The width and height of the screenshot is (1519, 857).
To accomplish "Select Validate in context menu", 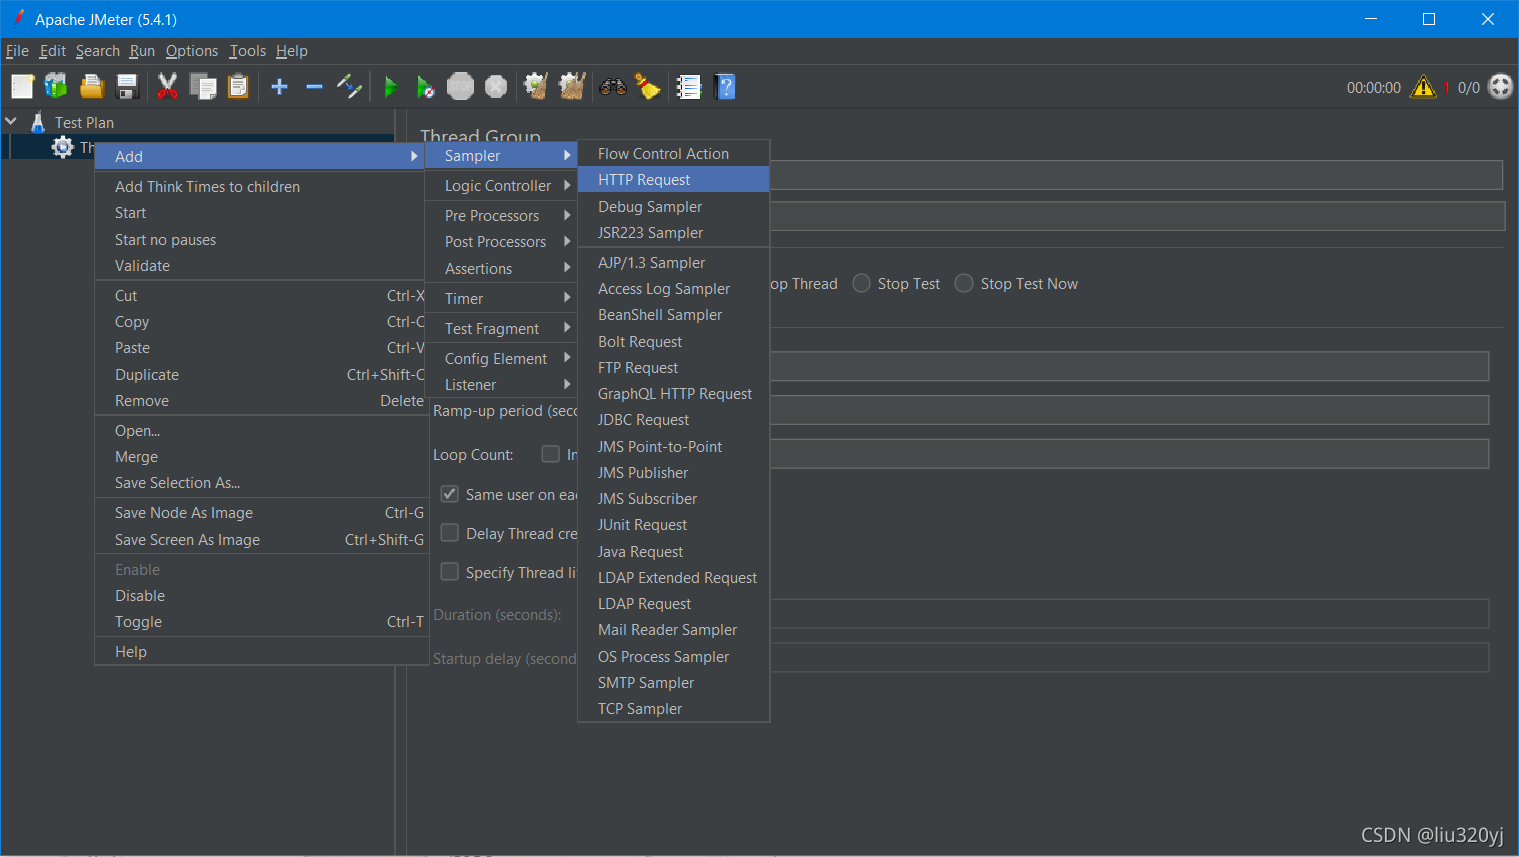I will 260,266.
